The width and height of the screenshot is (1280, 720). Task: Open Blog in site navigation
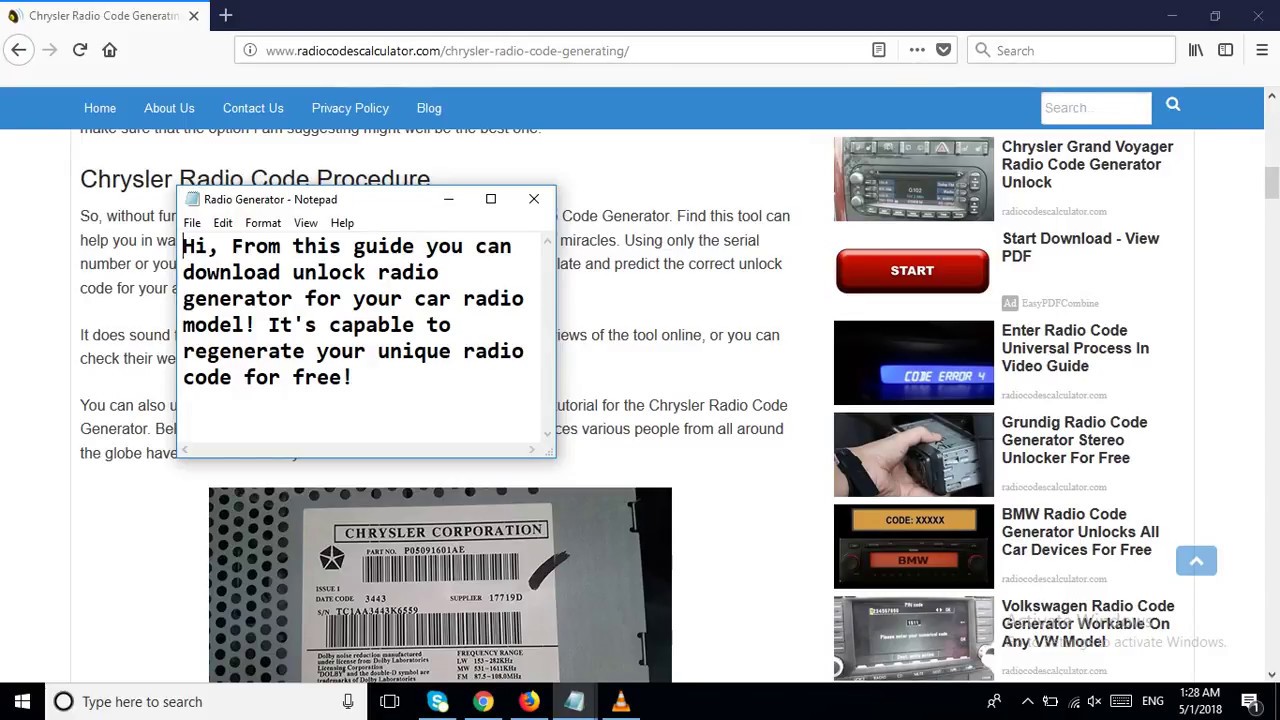[429, 108]
